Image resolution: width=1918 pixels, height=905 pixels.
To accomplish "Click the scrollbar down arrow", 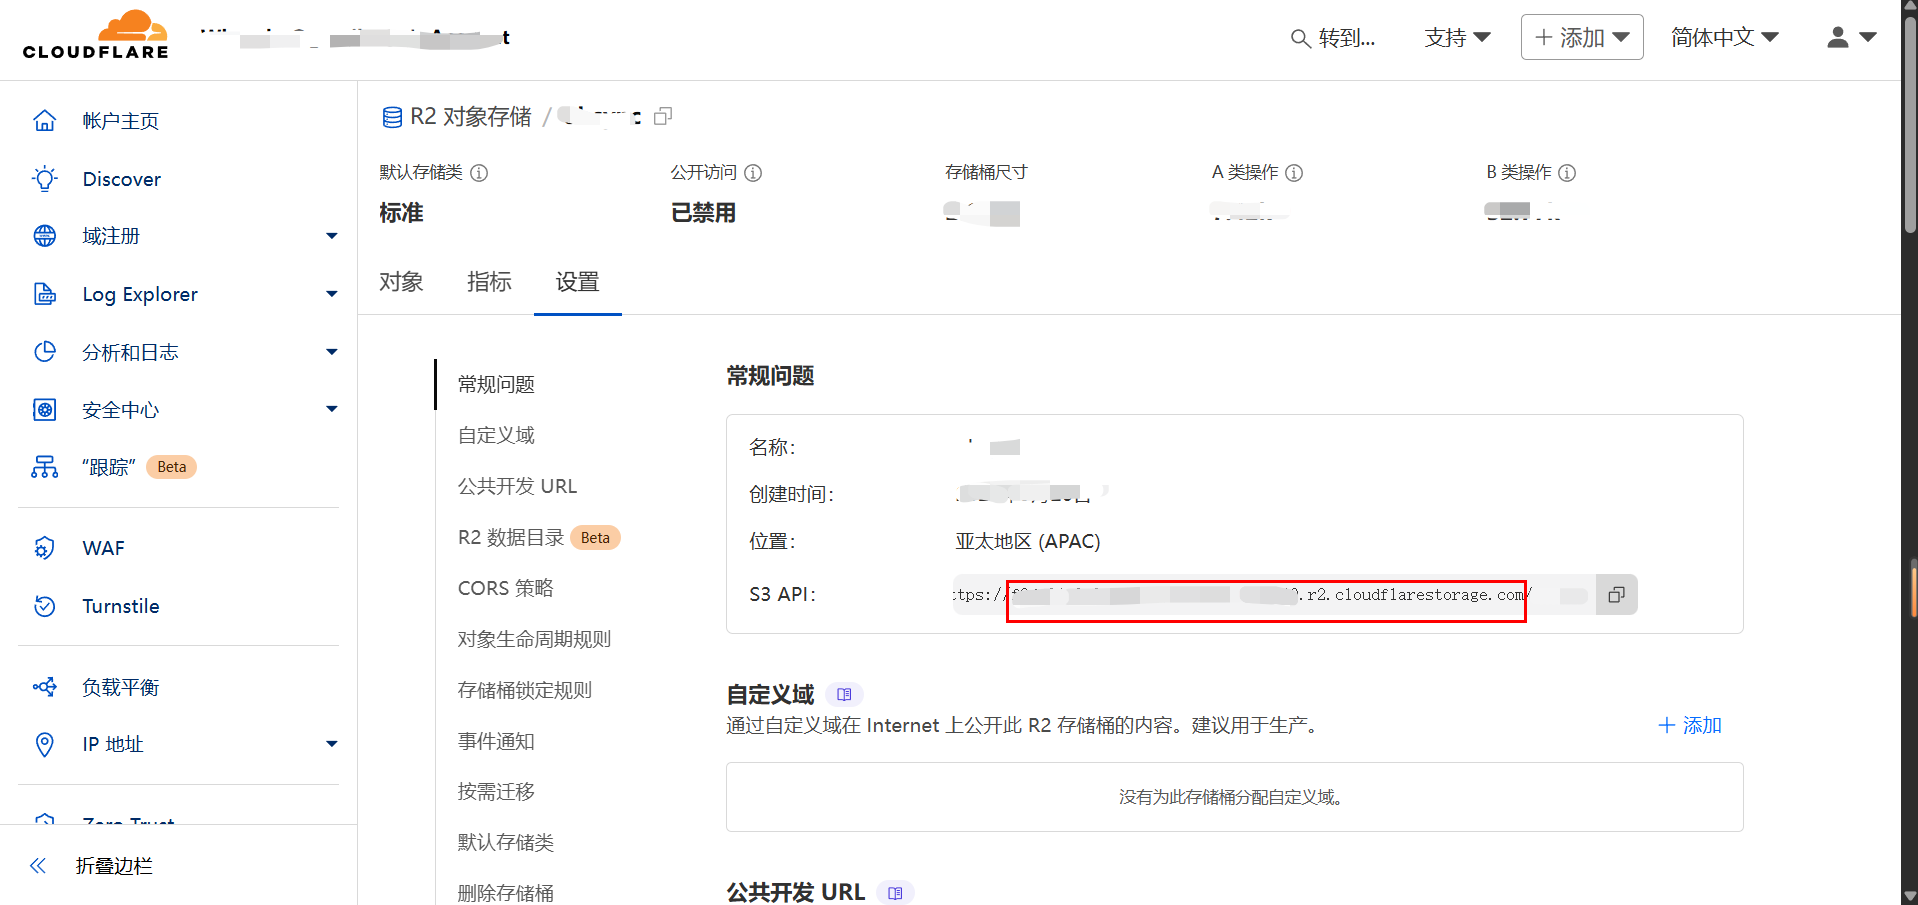I will coord(1910,896).
